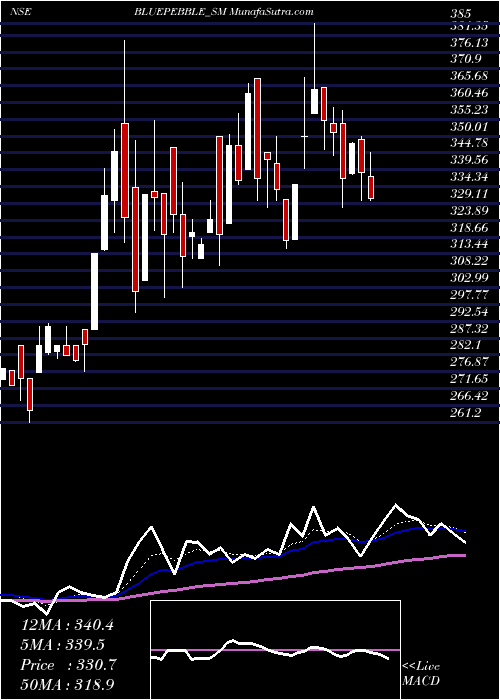This screenshot has height=700, width=500.
Task: Select the 287.32 price axis value
Action: [x=467, y=329]
